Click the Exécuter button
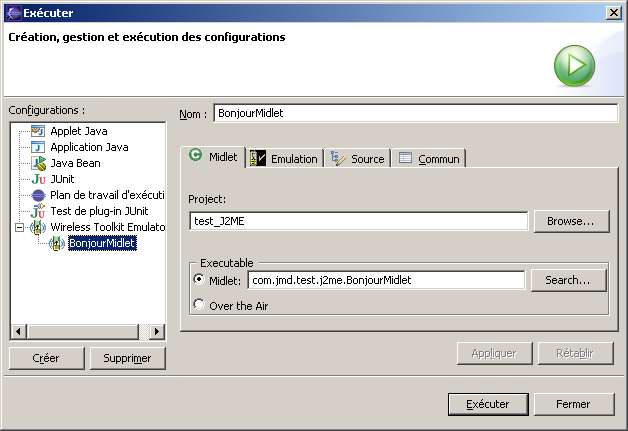Image resolution: width=628 pixels, height=431 pixels. coord(488,404)
